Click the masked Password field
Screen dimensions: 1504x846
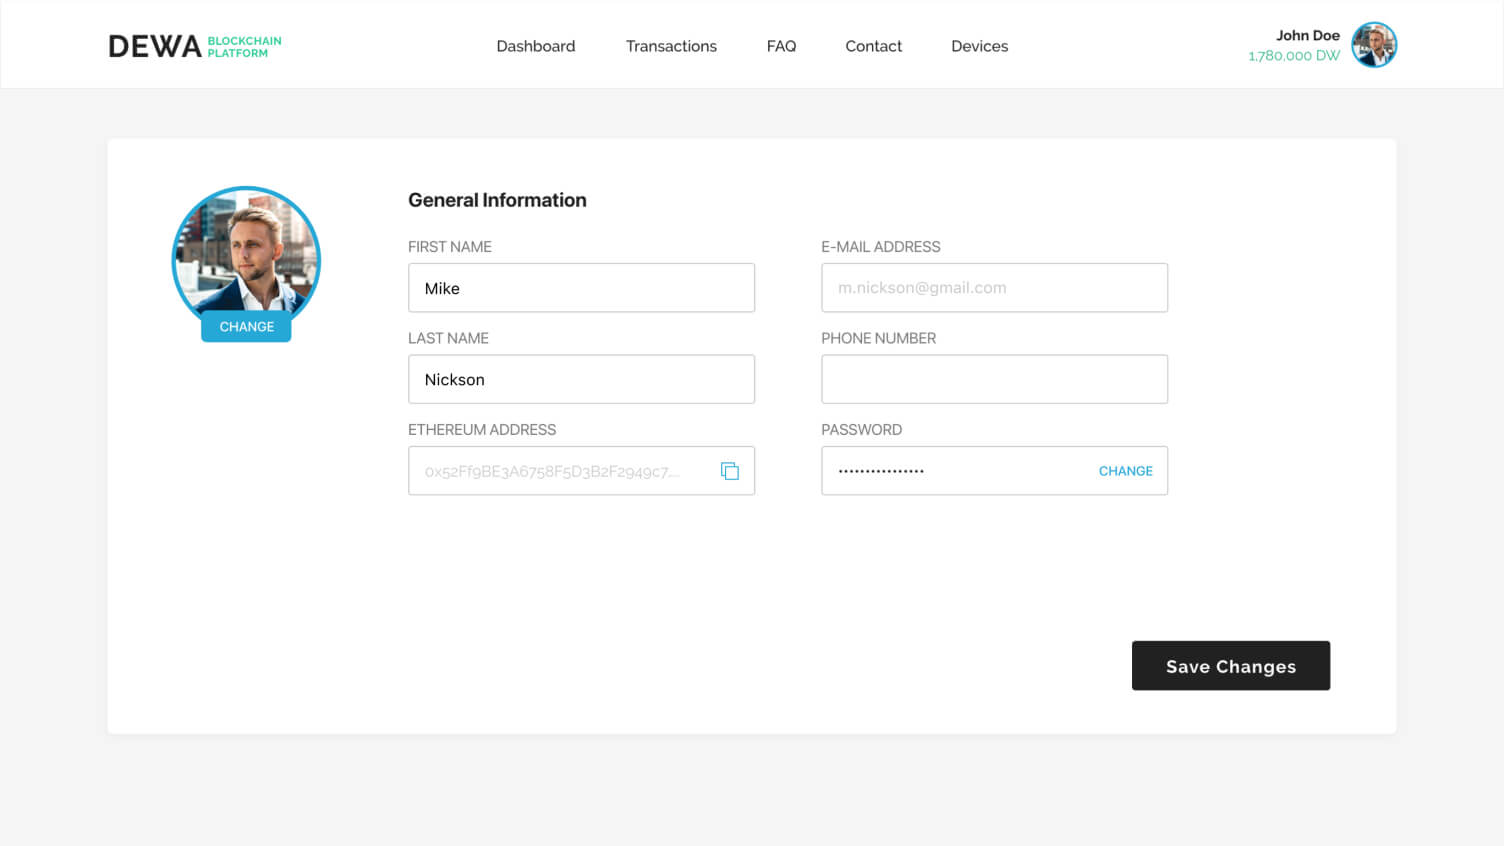click(950, 471)
